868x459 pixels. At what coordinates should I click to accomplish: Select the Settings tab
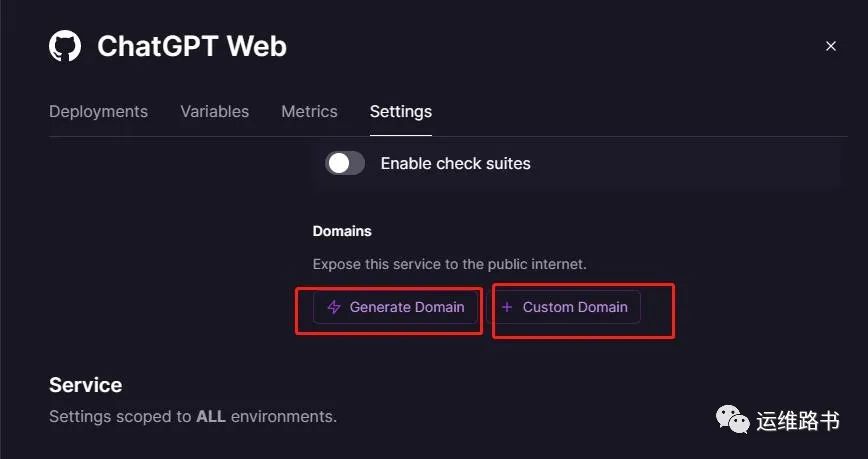[x=400, y=111]
